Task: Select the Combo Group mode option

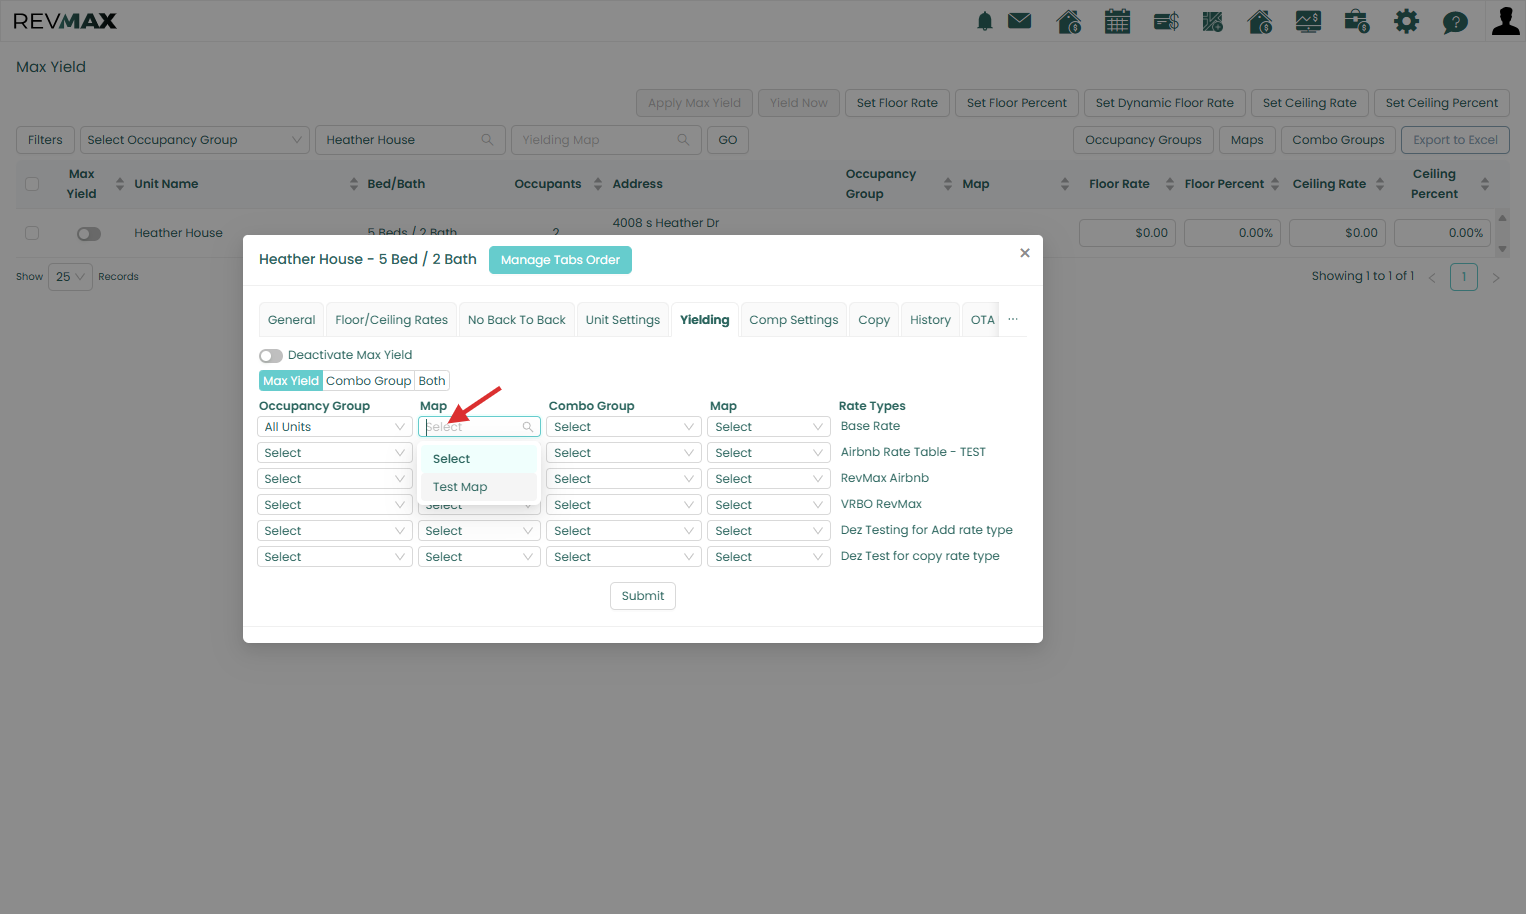Action: tap(368, 381)
